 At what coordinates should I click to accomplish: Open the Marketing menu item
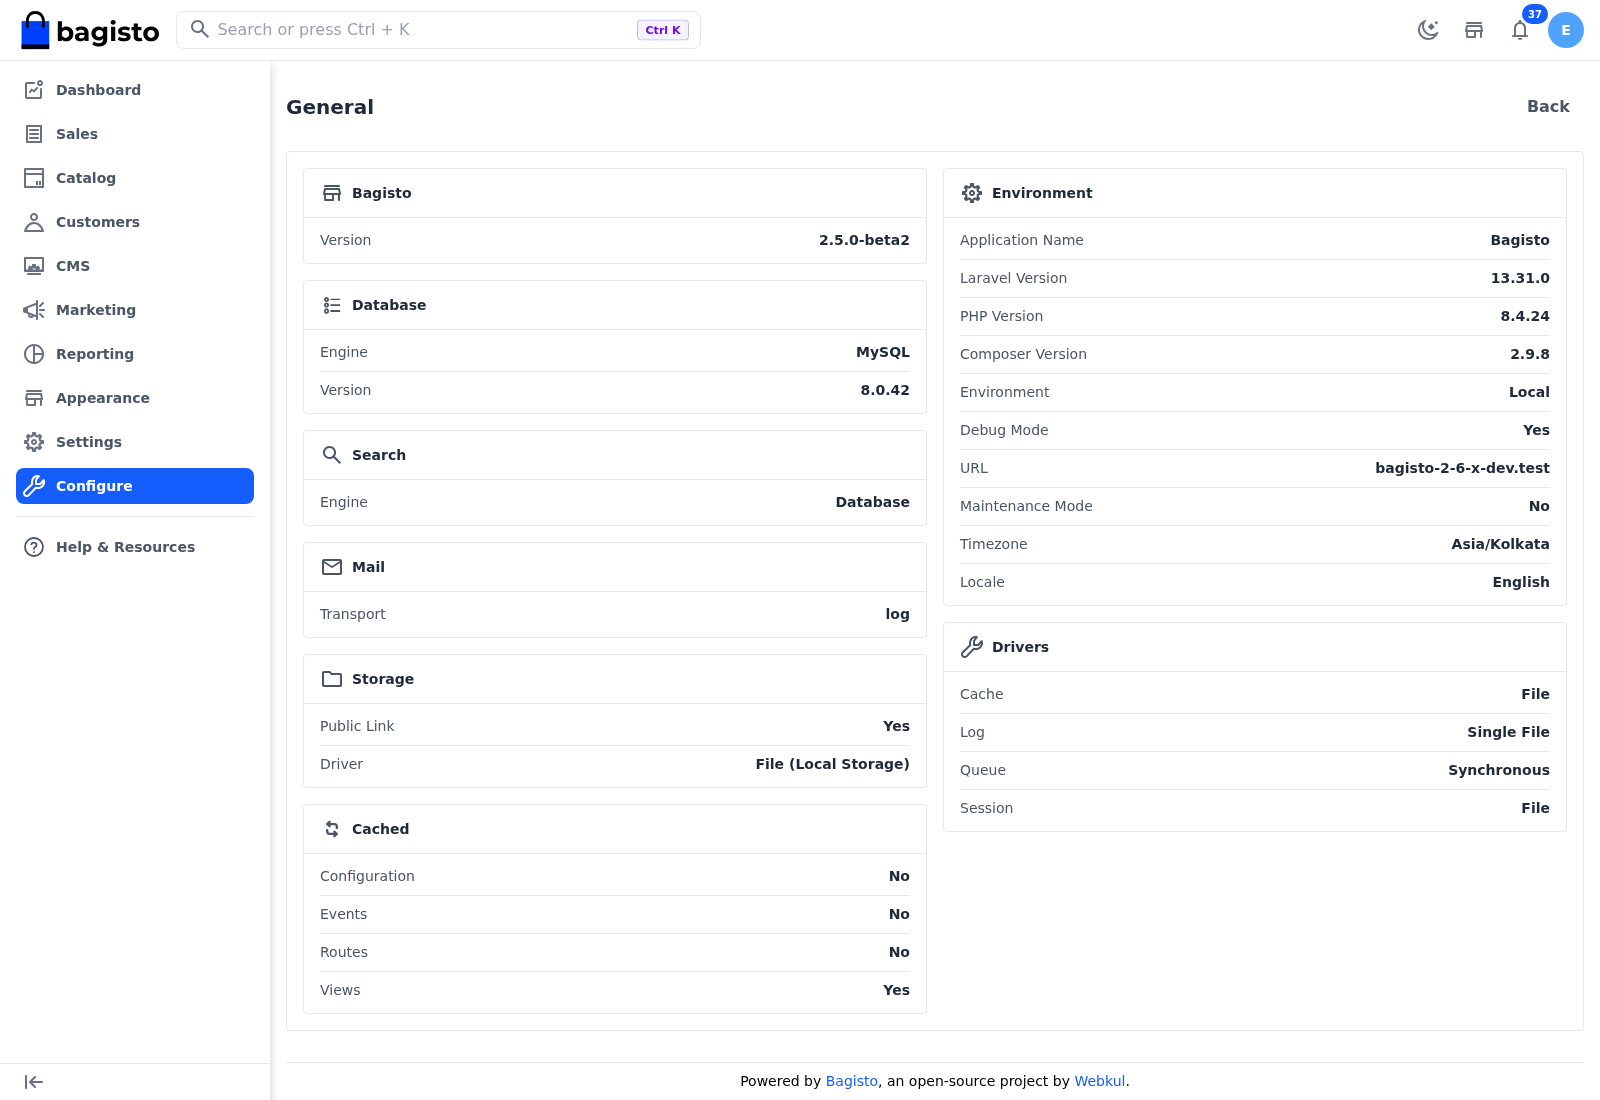click(135, 310)
